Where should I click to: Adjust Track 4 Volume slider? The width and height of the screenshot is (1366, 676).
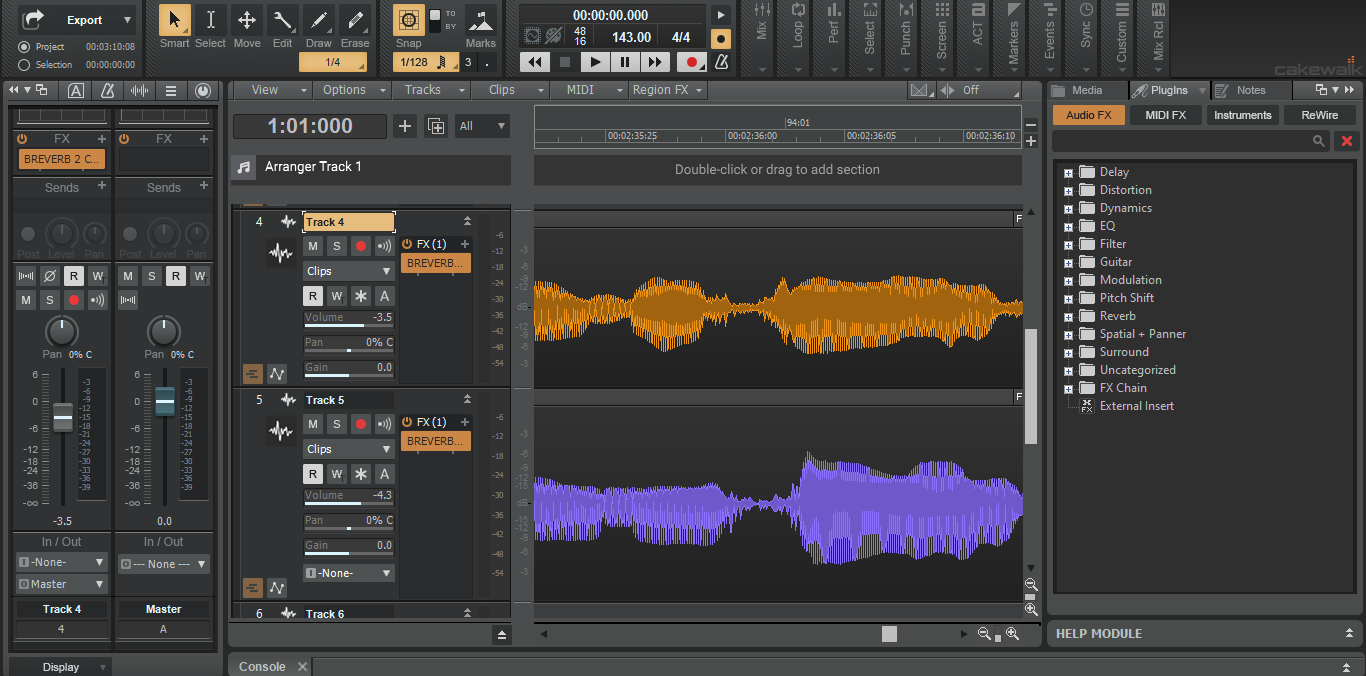pyautogui.click(x=349, y=319)
